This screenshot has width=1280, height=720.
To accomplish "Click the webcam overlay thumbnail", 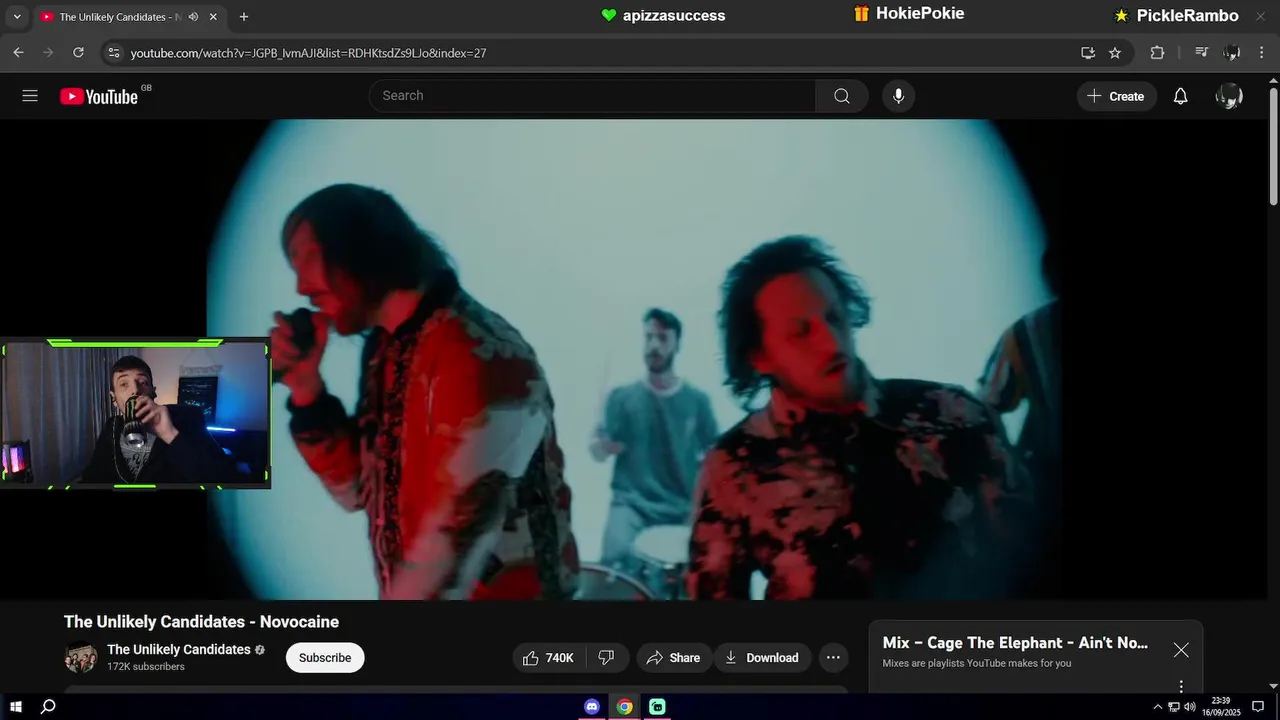I will pos(135,413).
